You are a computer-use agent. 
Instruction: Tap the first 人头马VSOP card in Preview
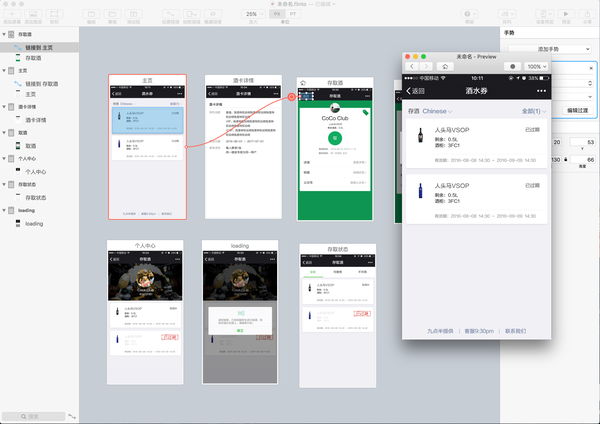476,144
